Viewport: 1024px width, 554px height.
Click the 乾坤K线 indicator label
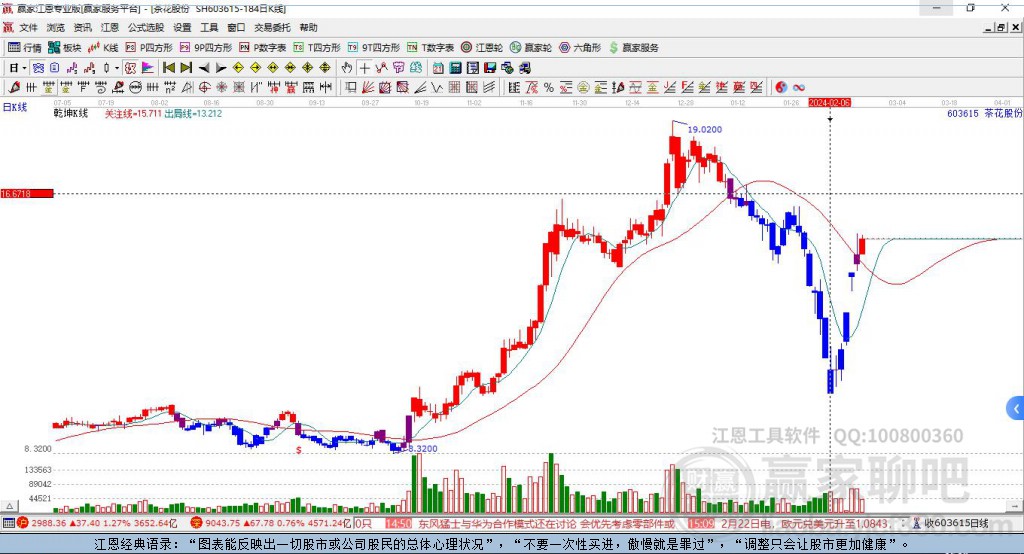[71, 114]
